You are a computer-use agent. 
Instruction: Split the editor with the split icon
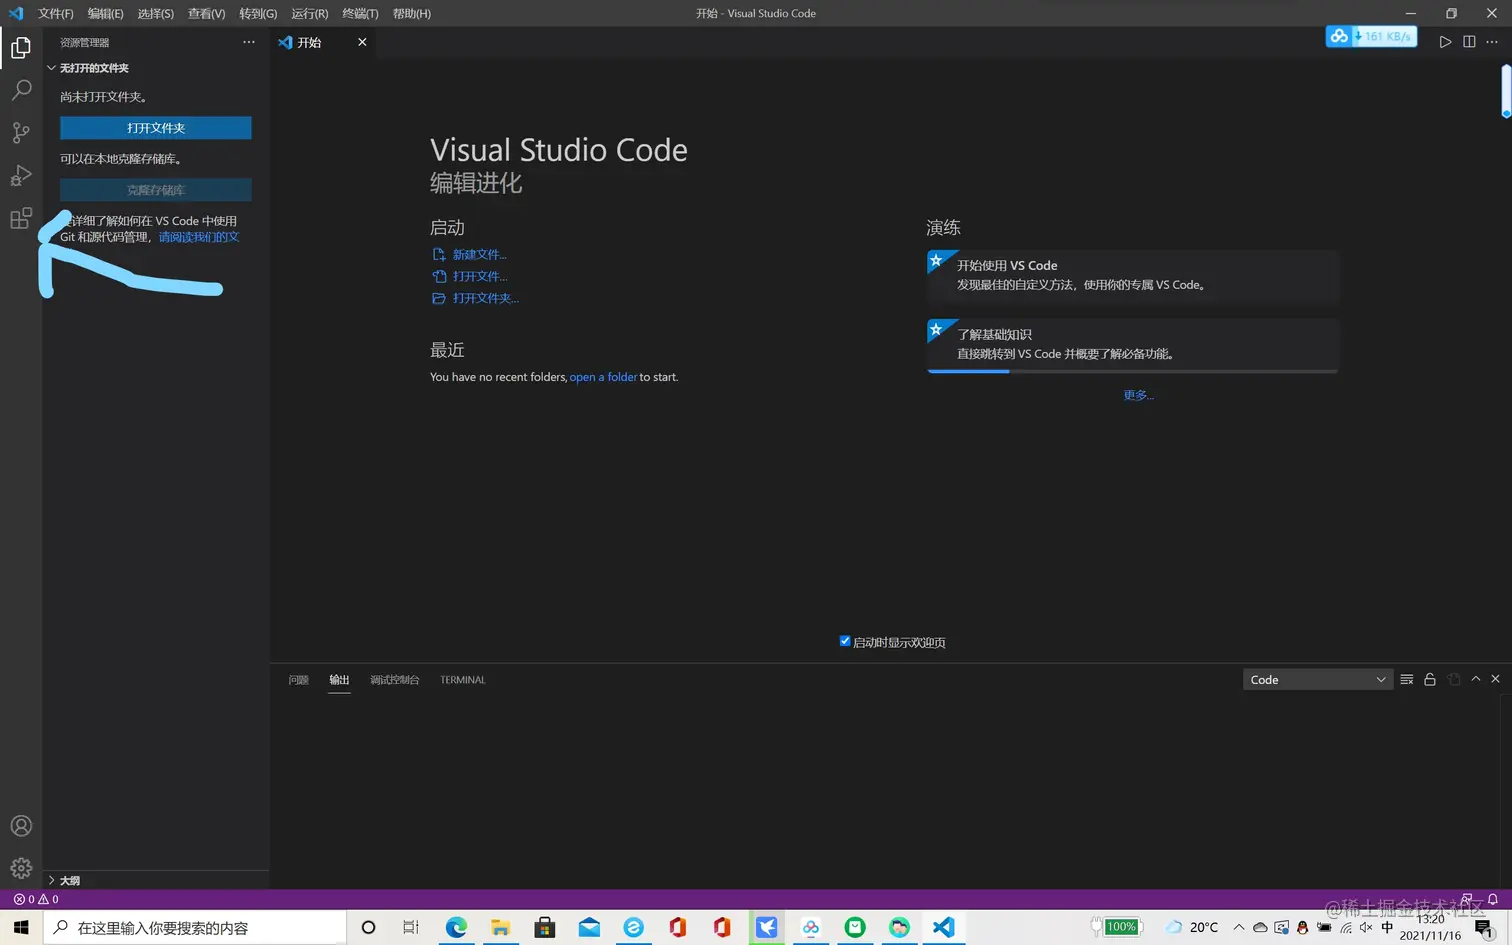point(1469,42)
